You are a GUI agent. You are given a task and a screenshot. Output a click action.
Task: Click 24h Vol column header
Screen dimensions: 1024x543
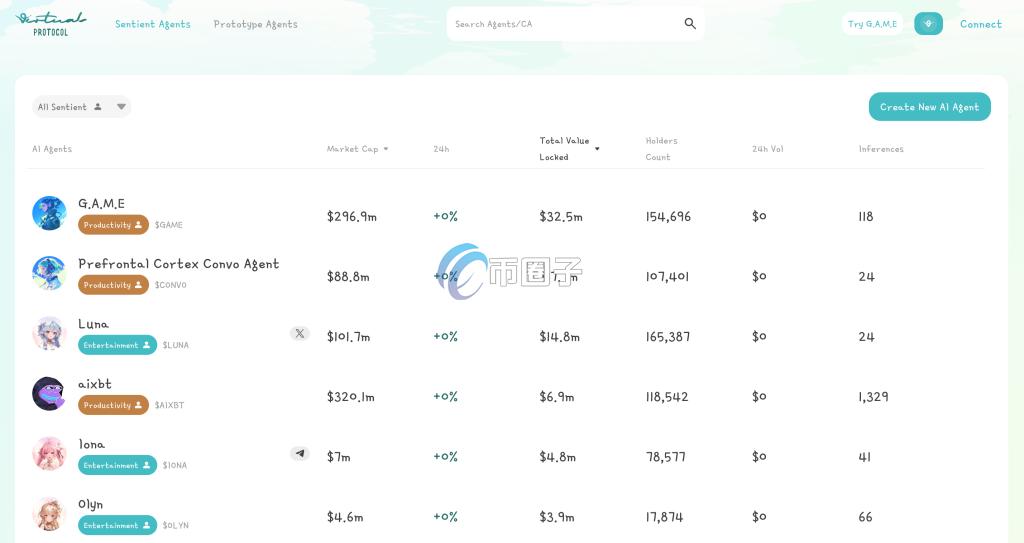[x=767, y=149]
